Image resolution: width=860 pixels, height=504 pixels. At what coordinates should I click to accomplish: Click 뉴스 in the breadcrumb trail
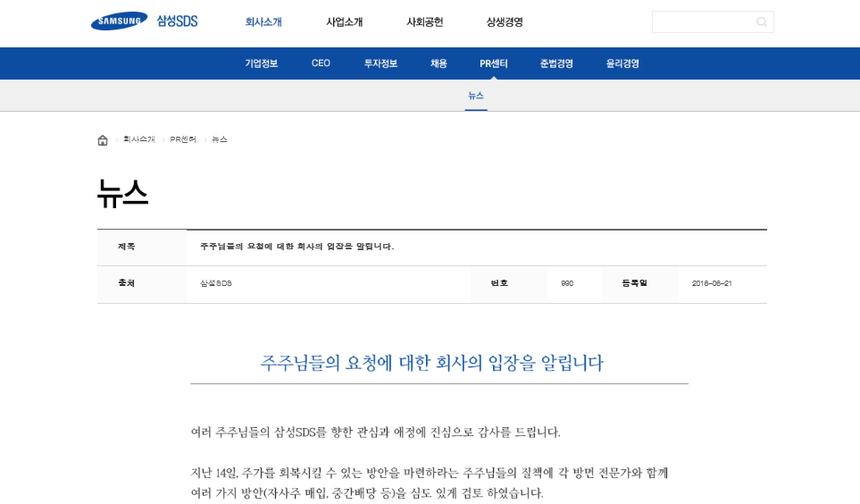[220, 140]
